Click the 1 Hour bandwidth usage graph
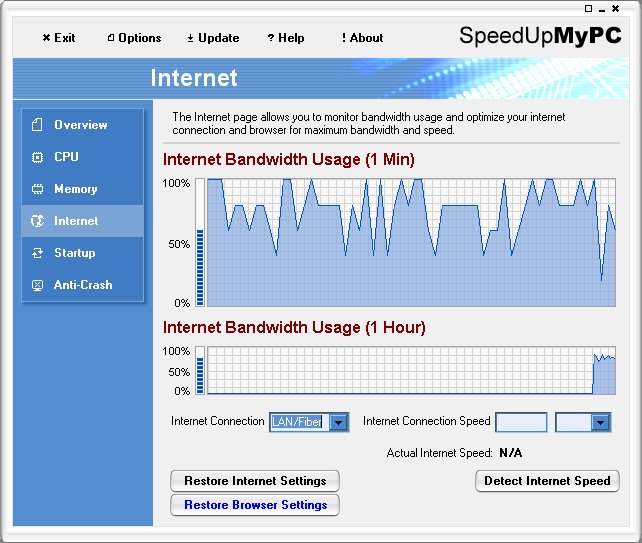 tap(411, 370)
